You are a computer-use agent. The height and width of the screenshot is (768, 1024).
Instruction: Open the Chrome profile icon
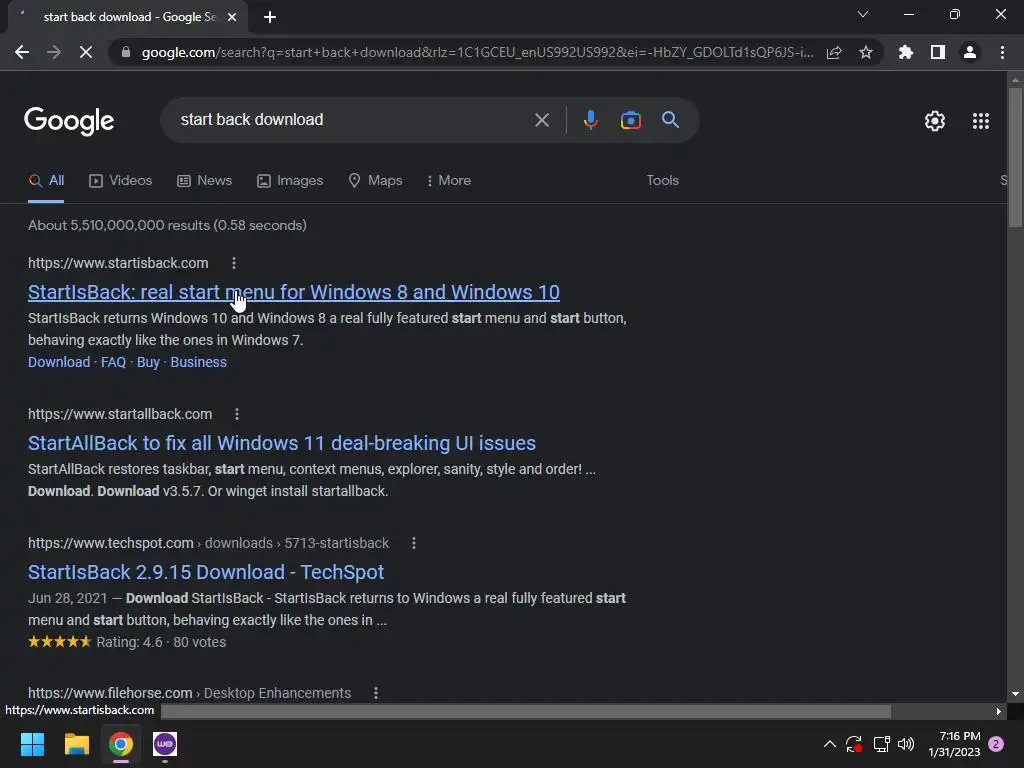(x=970, y=52)
